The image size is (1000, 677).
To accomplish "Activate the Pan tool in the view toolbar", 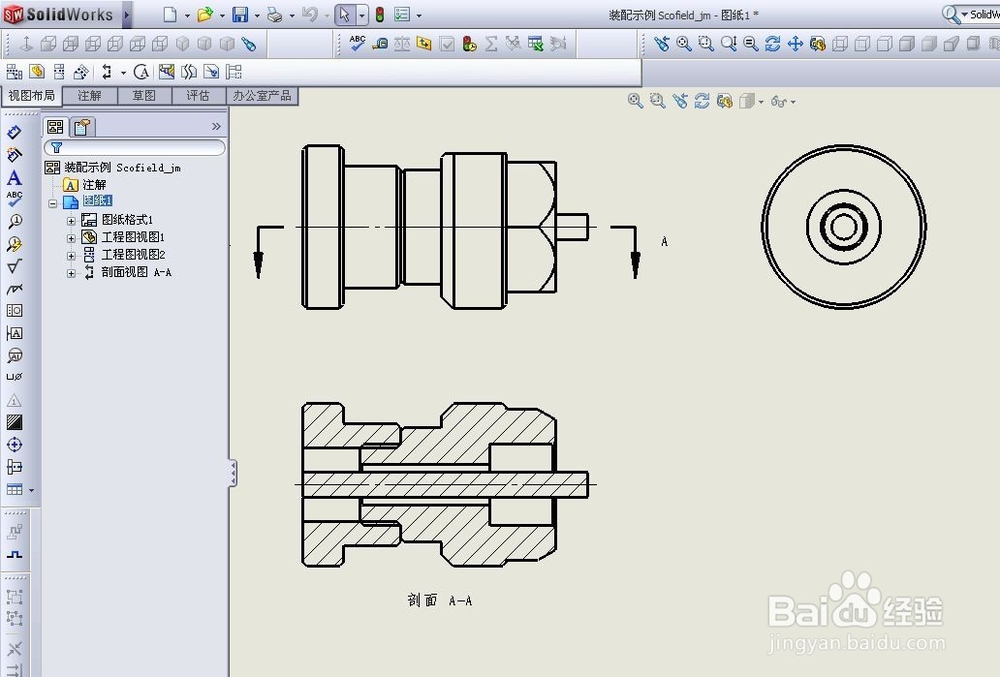I will pyautogui.click(x=793, y=44).
